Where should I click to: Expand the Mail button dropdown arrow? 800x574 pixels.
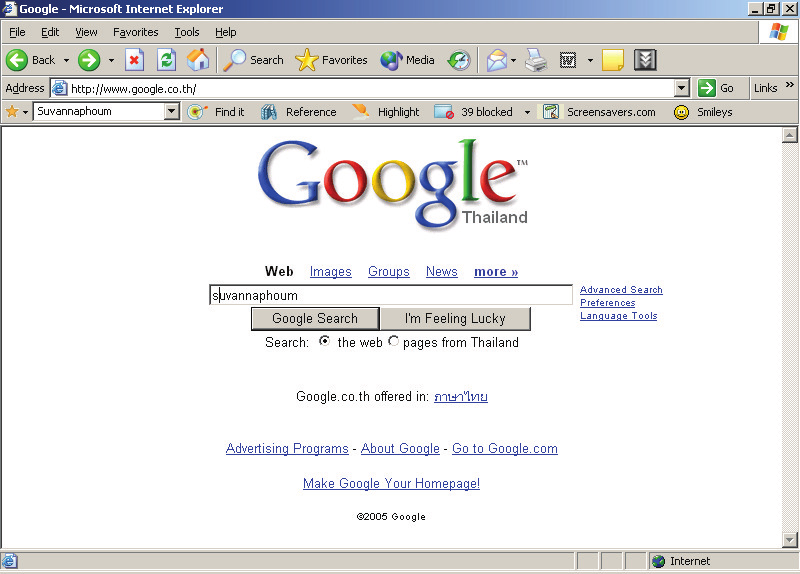513,60
